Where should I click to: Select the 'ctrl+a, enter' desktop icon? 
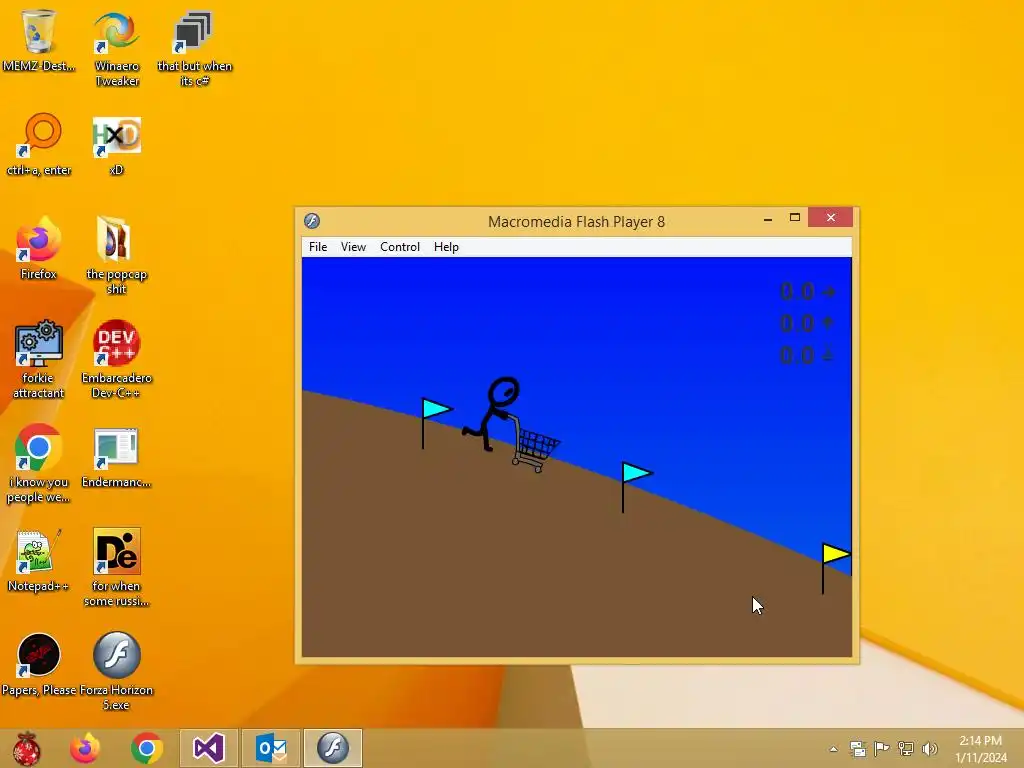pos(39,145)
